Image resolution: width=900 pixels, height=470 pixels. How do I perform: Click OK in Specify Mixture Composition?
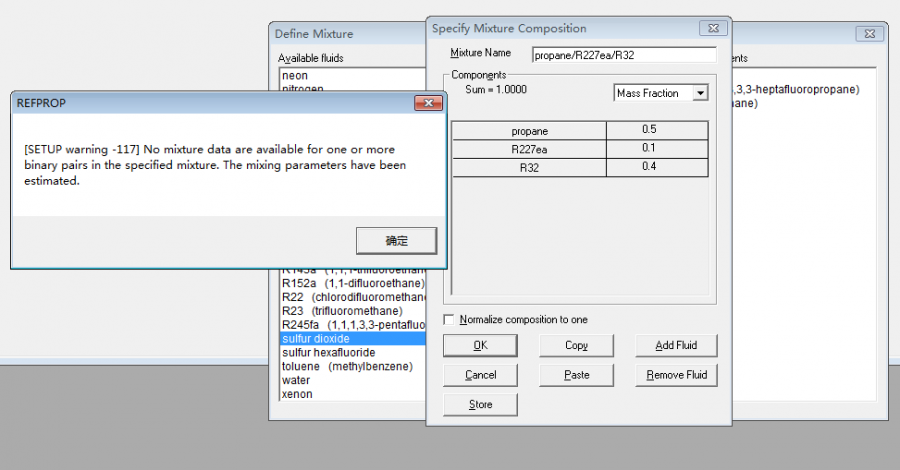480,345
